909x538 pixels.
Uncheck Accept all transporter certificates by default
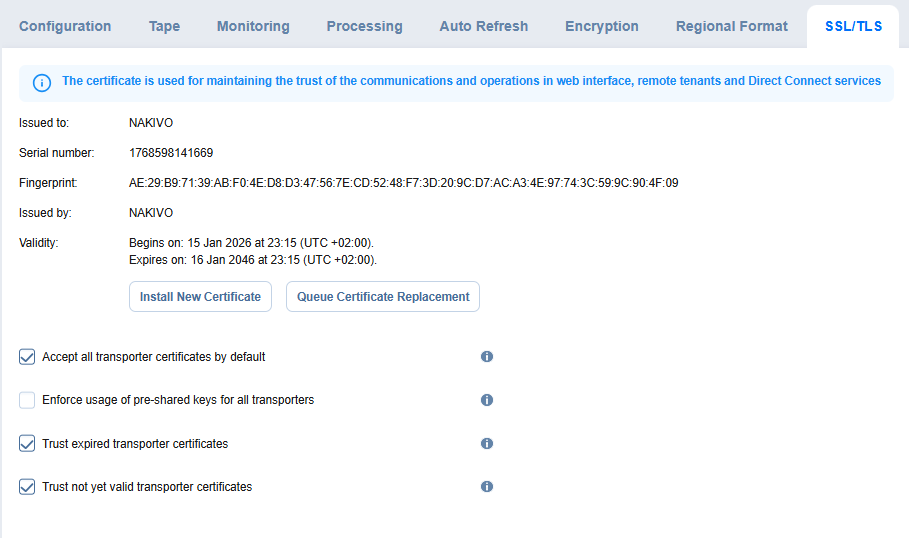[x=27, y=357]
